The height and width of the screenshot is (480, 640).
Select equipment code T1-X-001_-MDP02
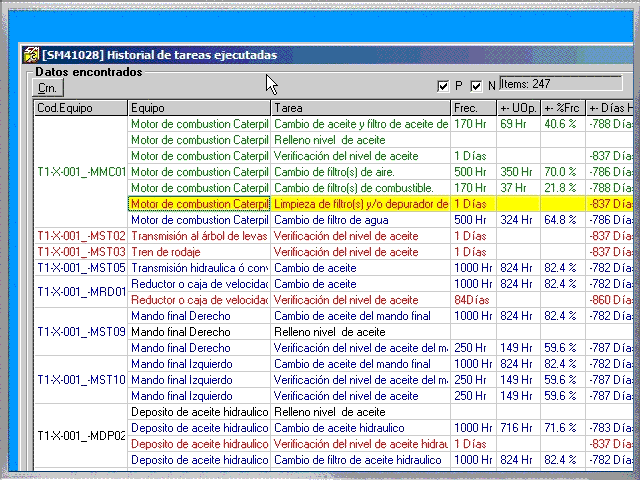(x=81, y=436)
